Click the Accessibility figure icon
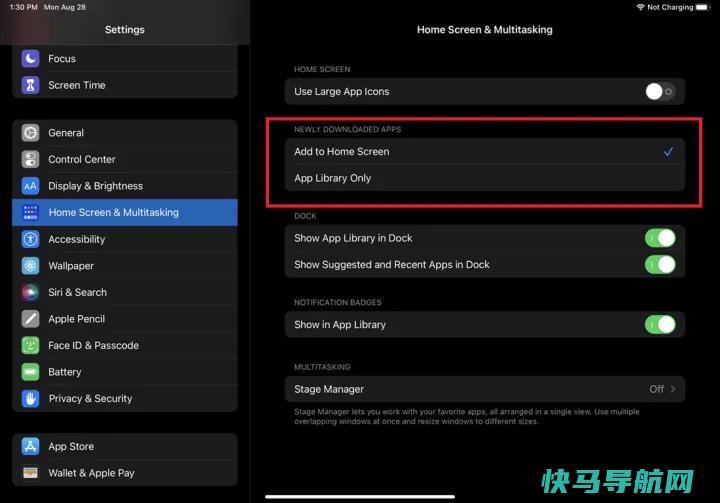The width and height of the screenshot is (720, 503). (30, 239)
